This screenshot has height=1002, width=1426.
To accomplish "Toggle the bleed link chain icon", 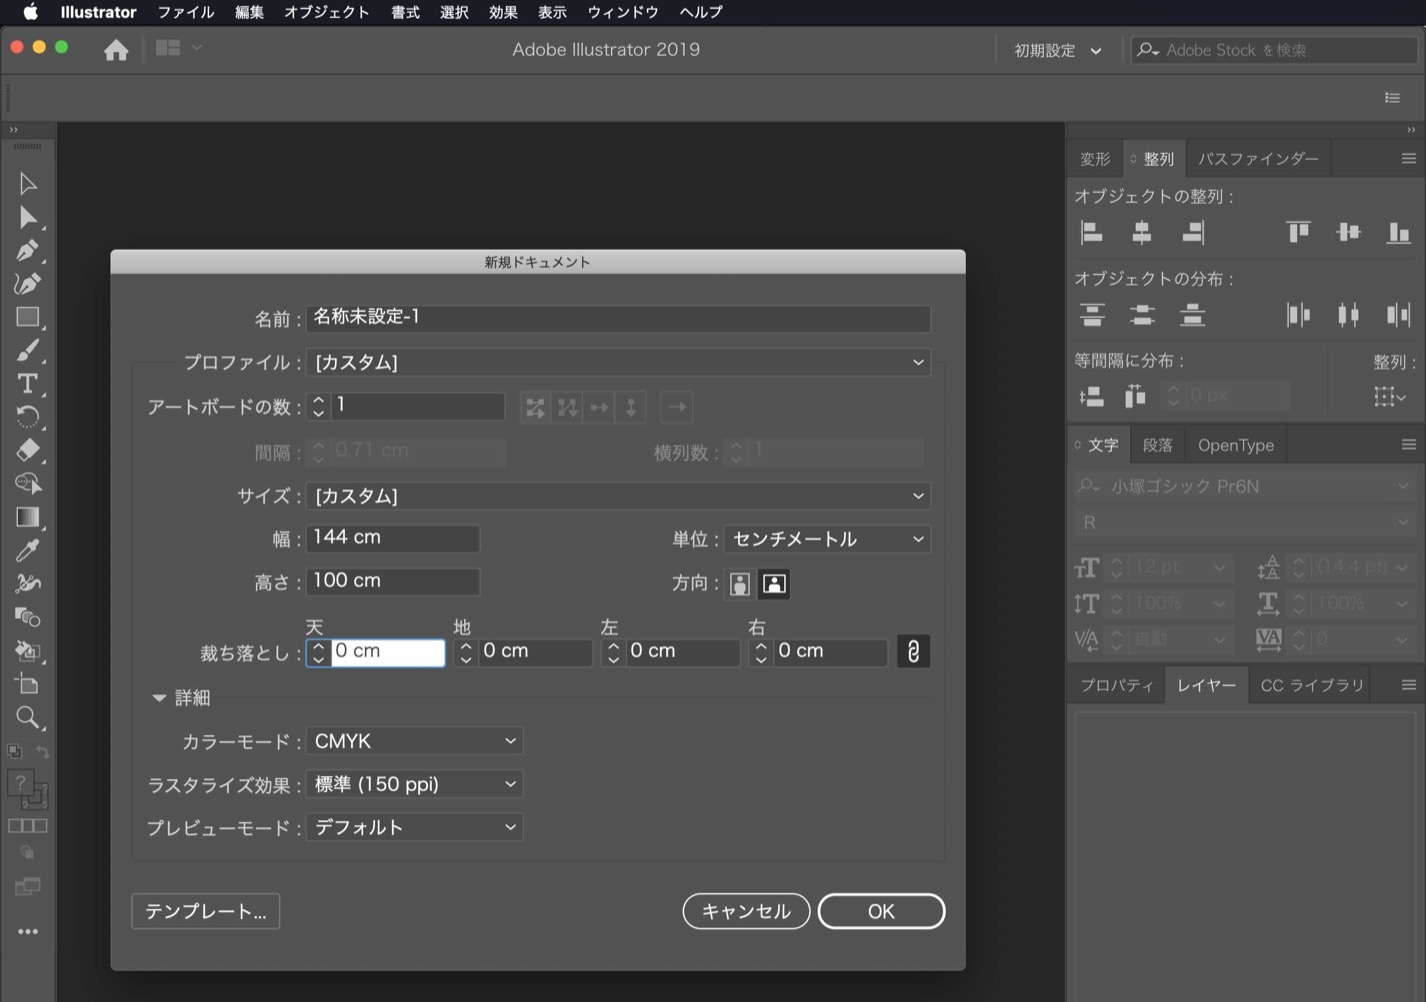I will tap(913, 651).
